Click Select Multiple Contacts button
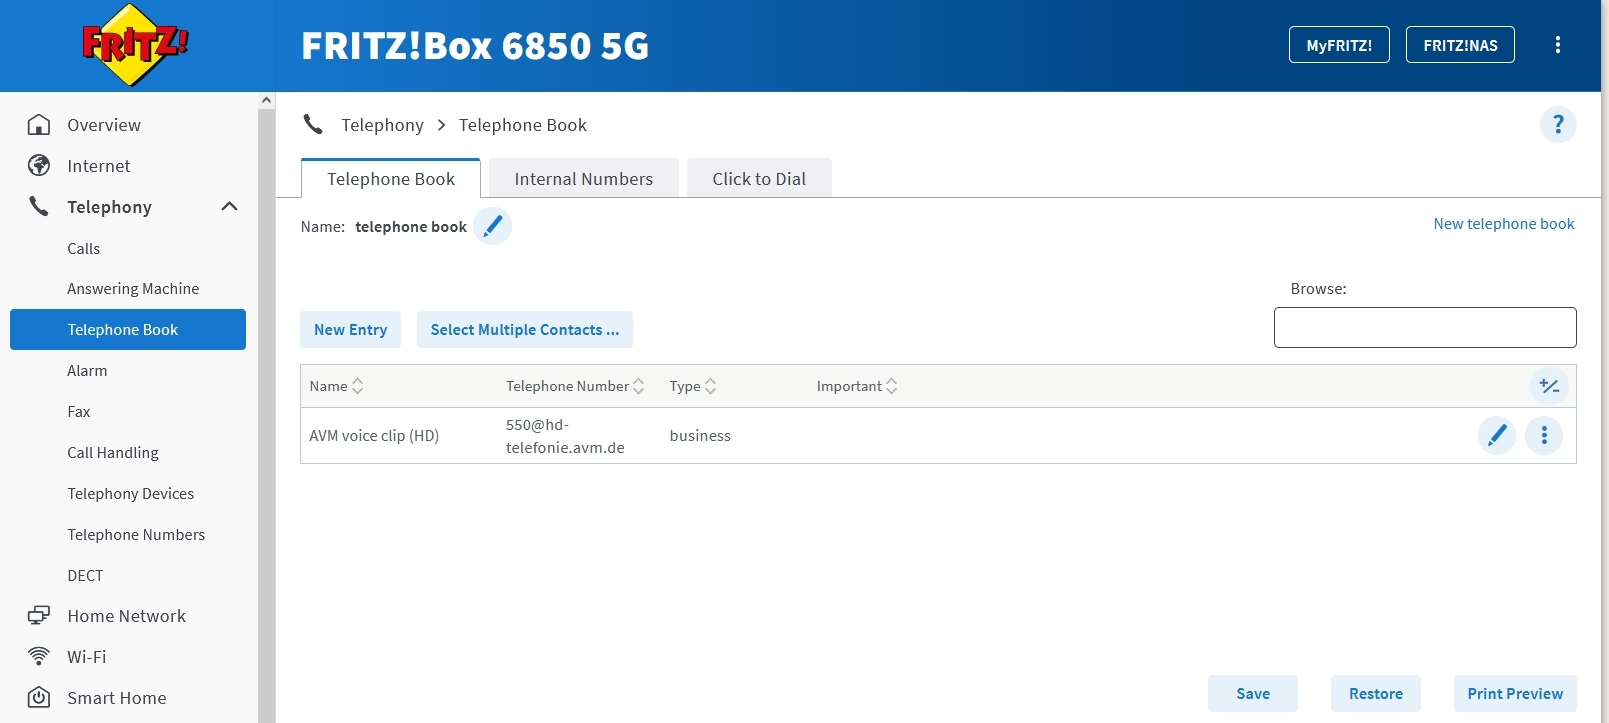 coord(525,330)
